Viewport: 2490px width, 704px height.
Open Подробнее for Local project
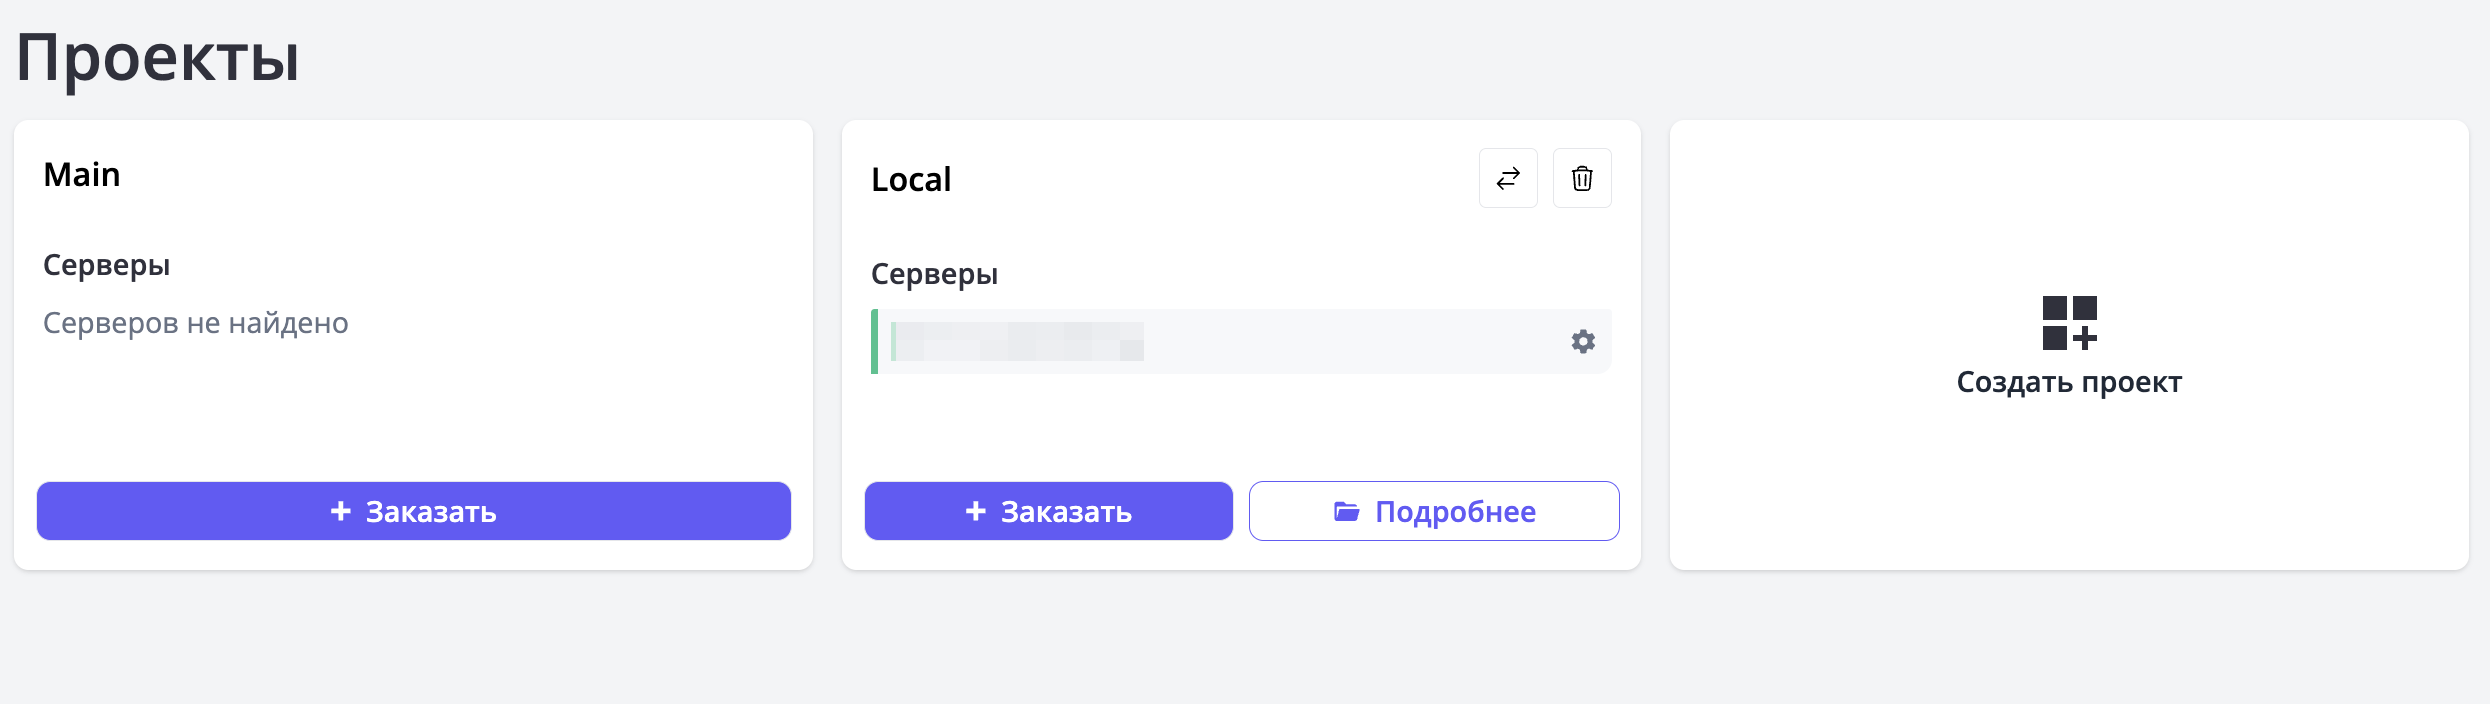[1433, 511]
